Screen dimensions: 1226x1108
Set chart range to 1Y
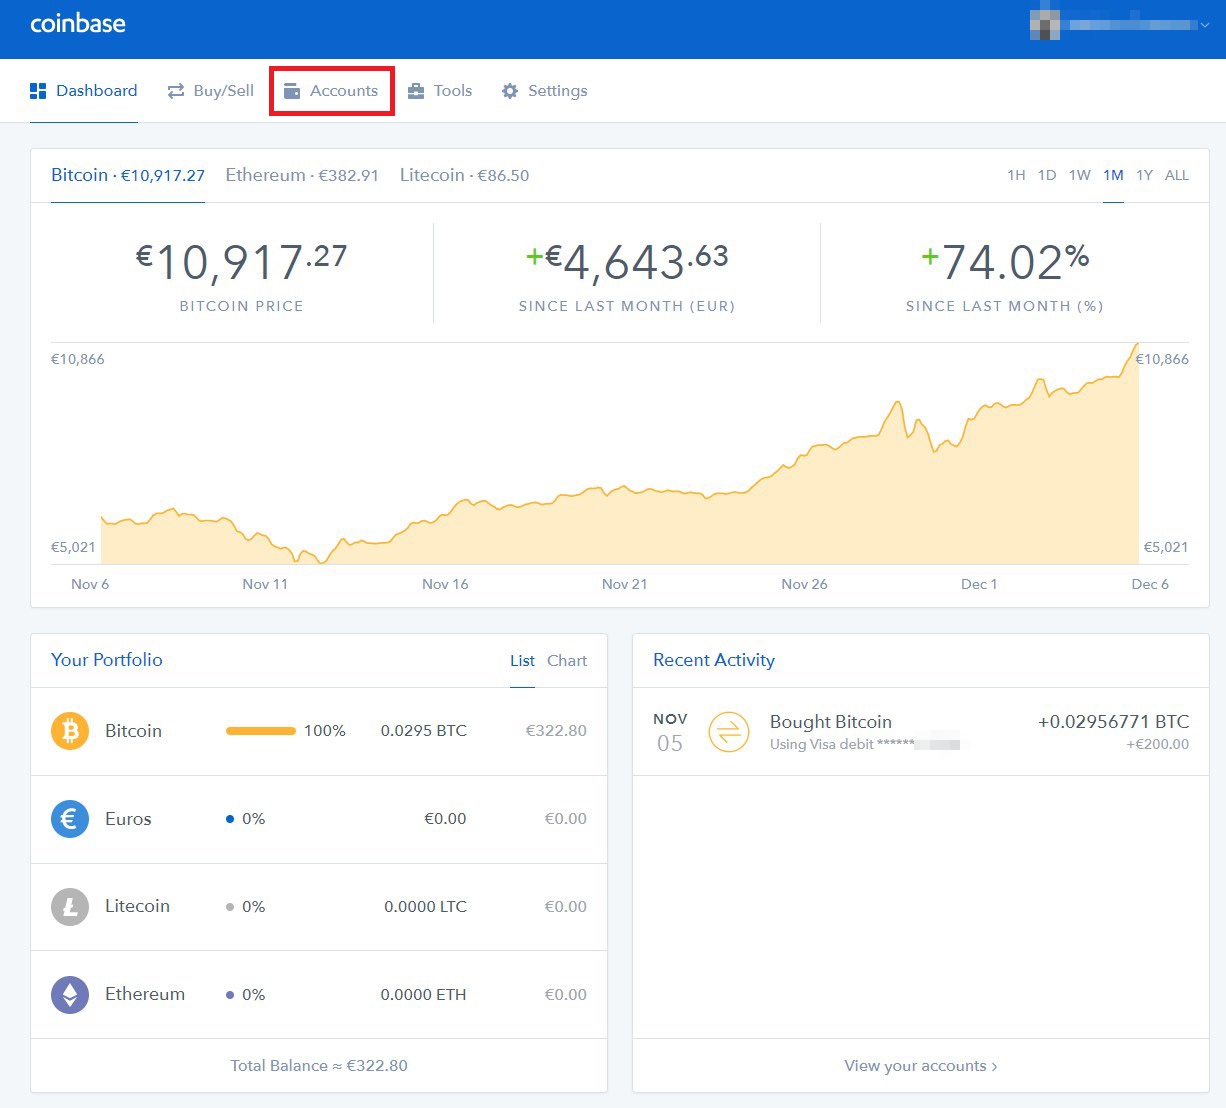[1145, 175]
